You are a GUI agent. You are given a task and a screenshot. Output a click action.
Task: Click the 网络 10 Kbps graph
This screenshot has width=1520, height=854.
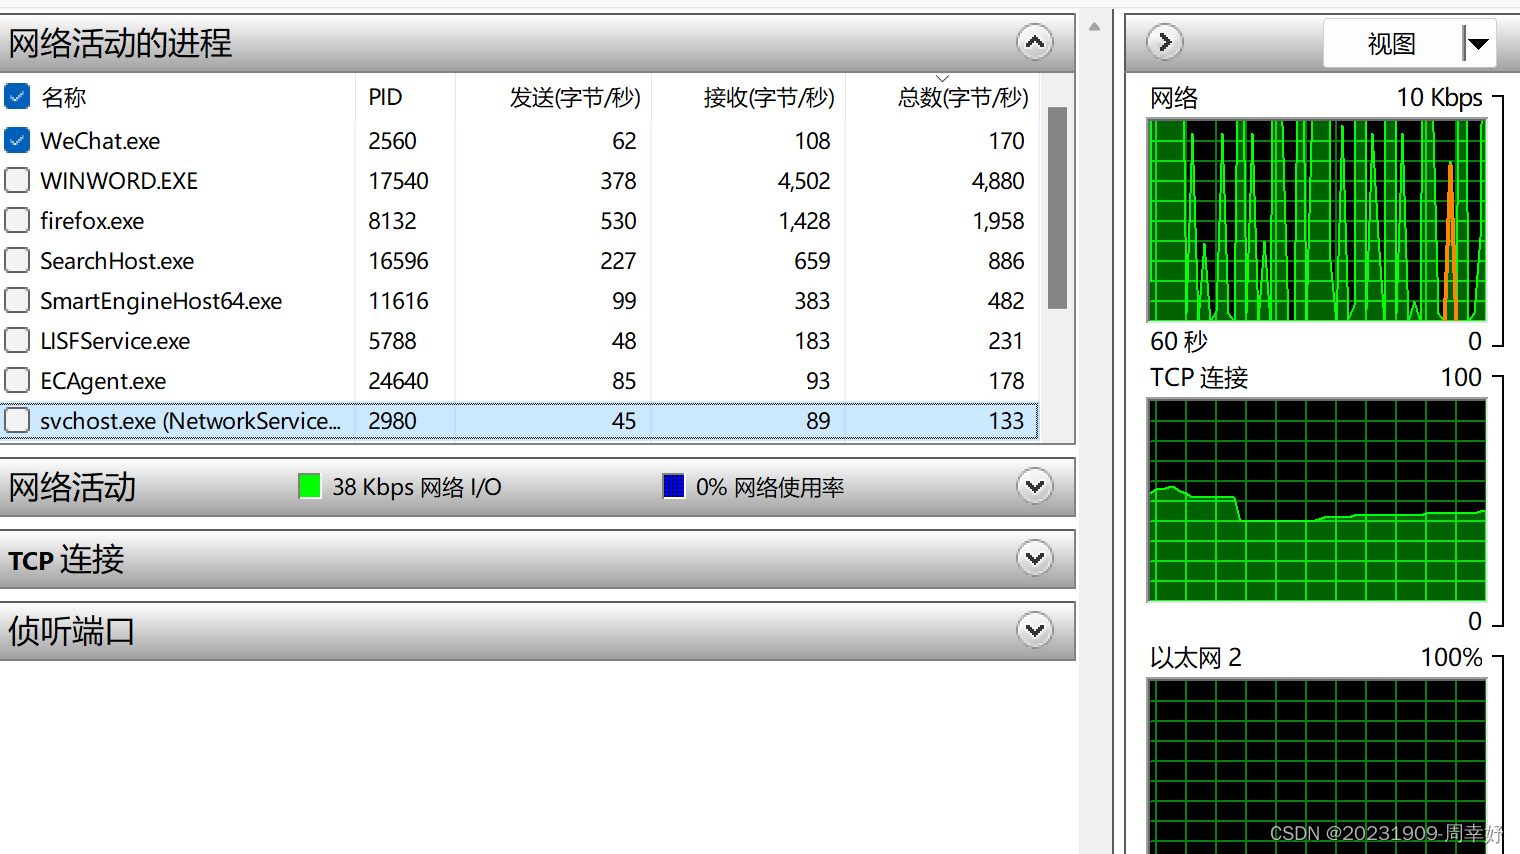pyautogui.click(x=1316, y=220)
